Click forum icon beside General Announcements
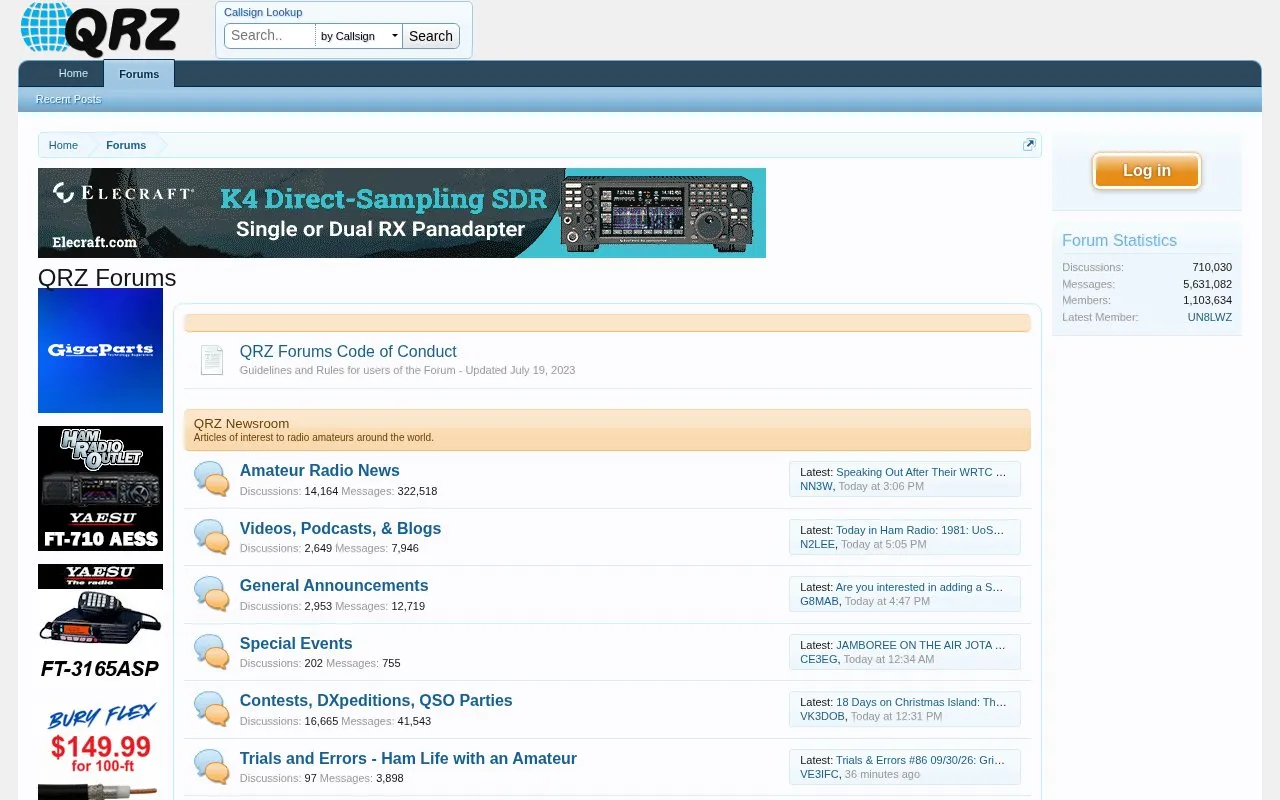This screenshot has width=1280, height=800. pos(211,594)
